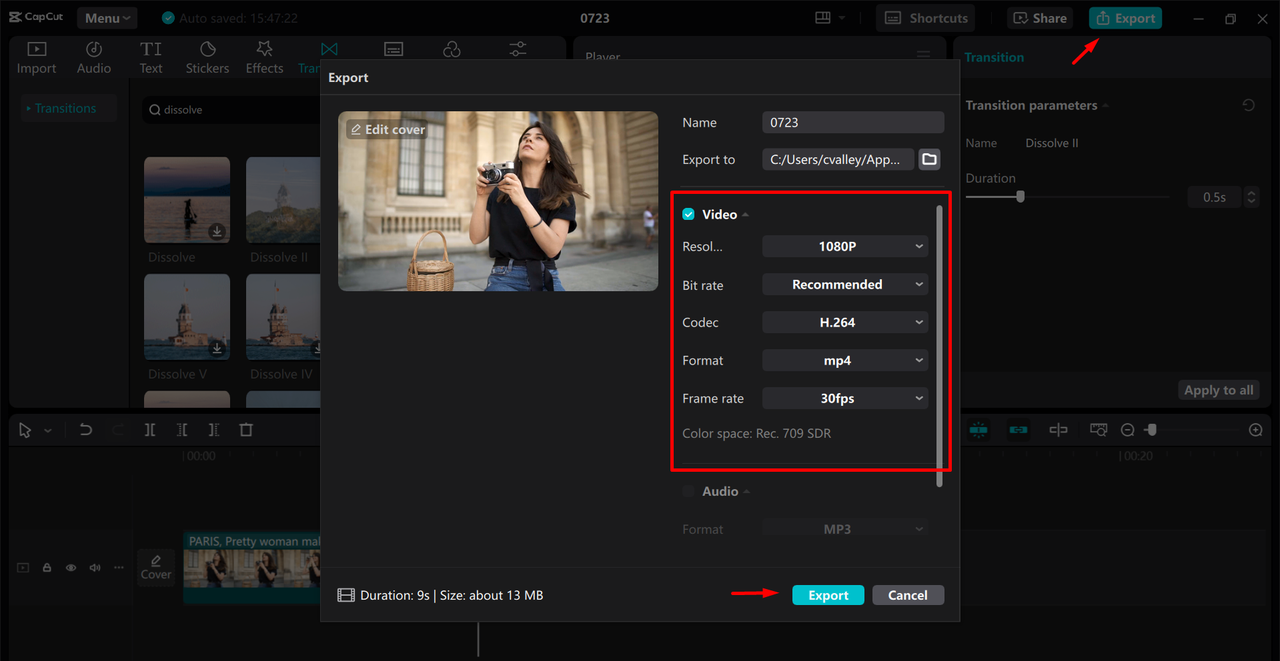Select the cursor pointer tool in timeline

pos(26,430)
